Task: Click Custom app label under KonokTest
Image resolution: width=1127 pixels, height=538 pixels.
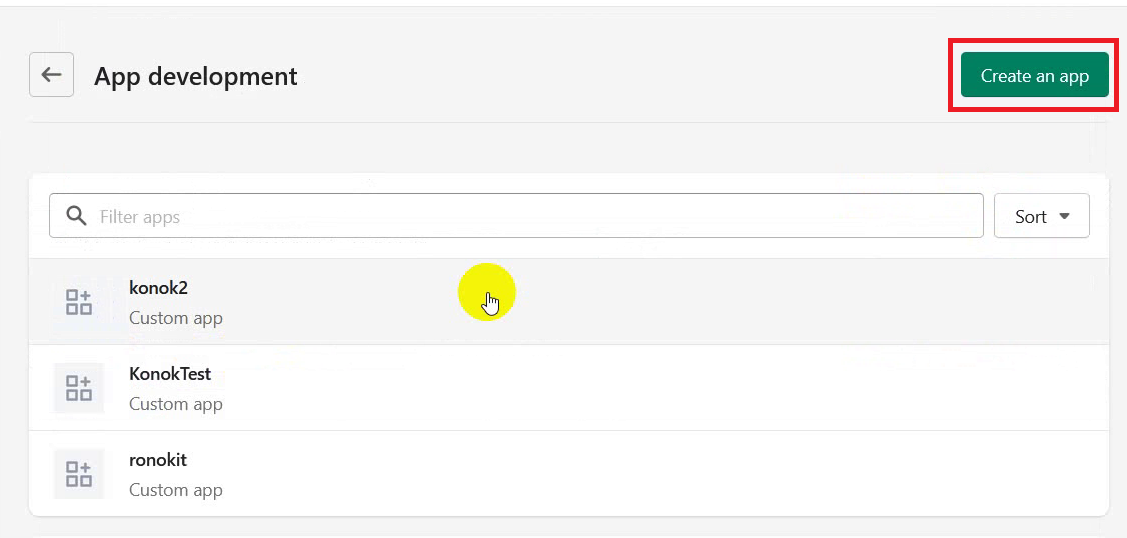Action: pyautogui.click(x=176, y=404)
